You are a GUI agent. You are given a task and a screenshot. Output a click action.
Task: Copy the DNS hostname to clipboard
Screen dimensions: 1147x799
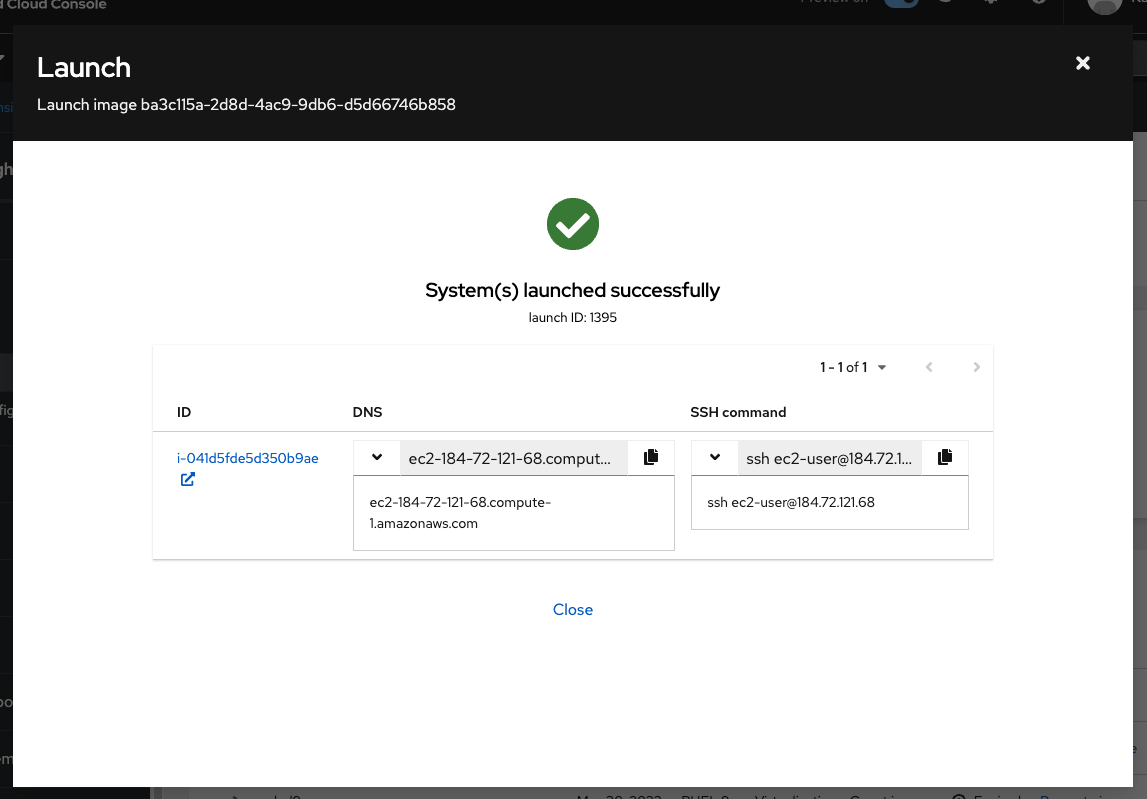click(x=651, y=457)
